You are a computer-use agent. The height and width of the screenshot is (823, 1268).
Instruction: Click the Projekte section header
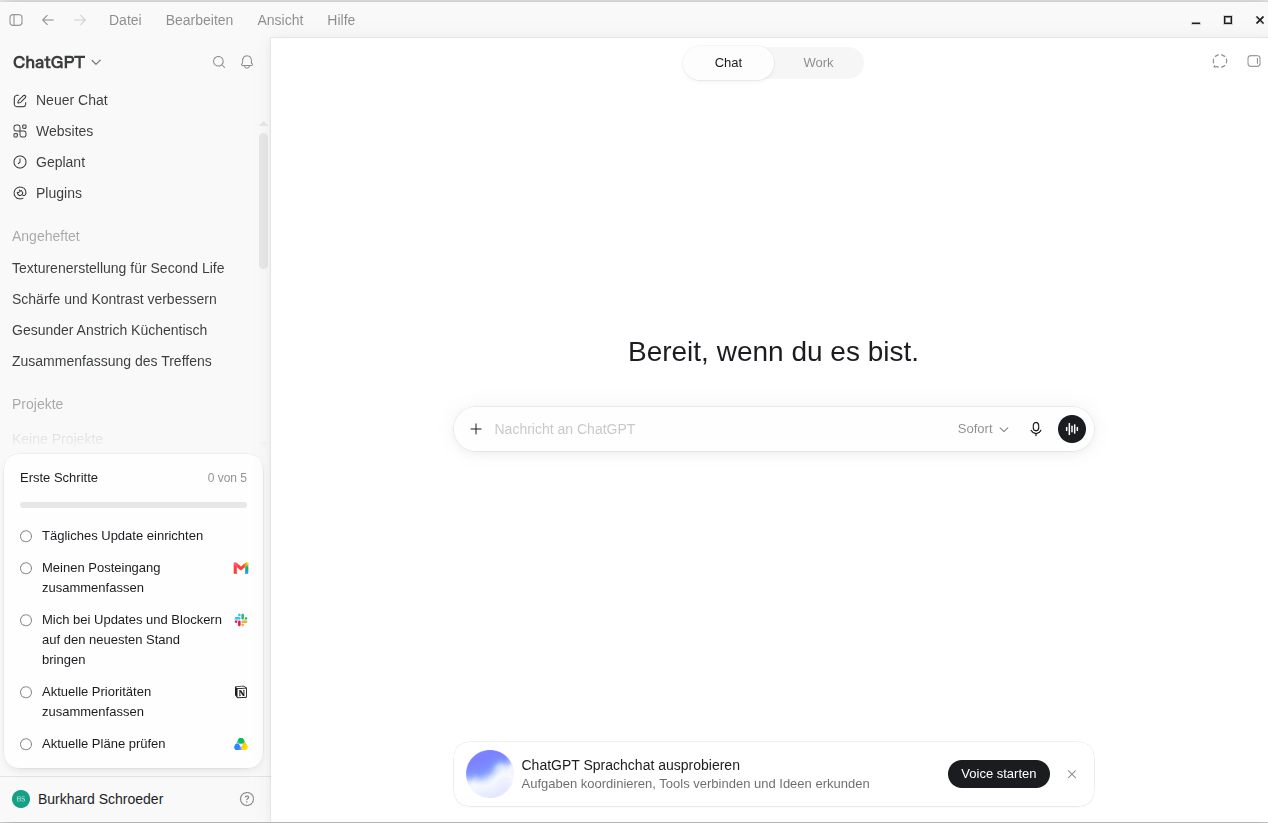pos(38,404)
